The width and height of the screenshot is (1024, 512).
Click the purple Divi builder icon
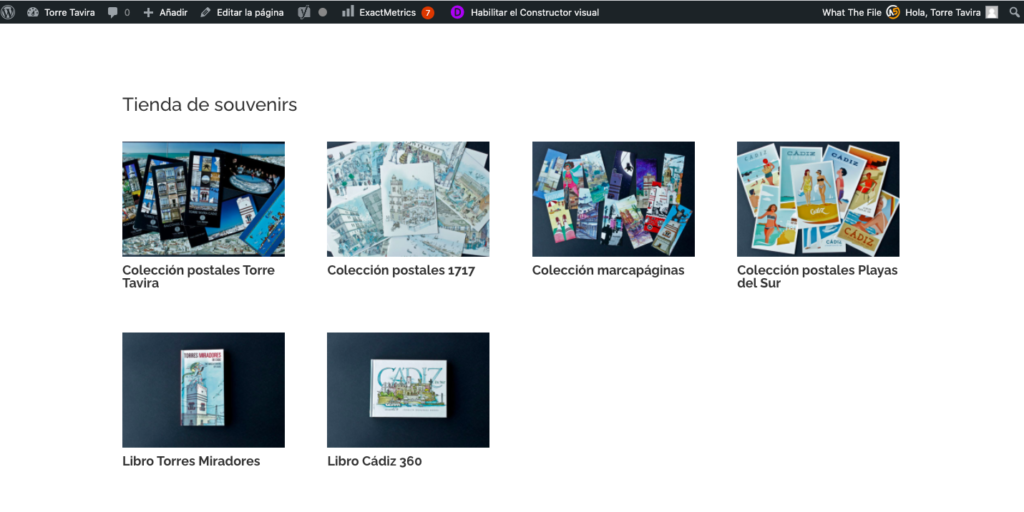(457, 12)
